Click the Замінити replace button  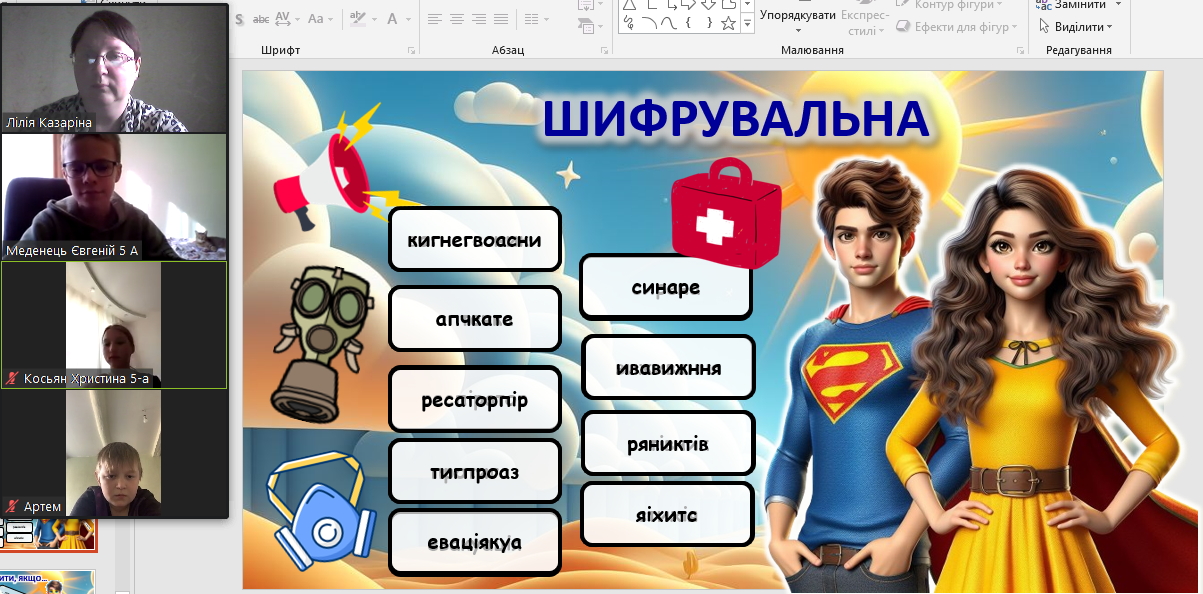(1072, 5)
